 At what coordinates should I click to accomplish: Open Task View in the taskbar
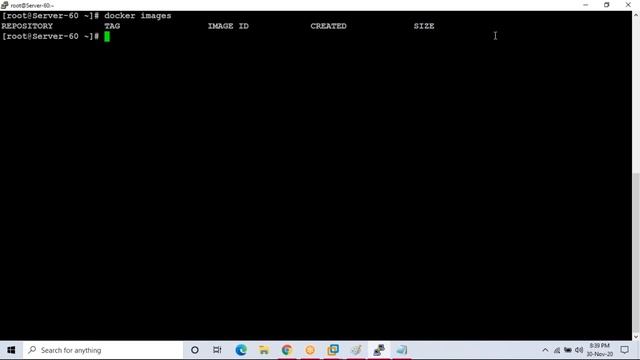[x=217, y=350]
